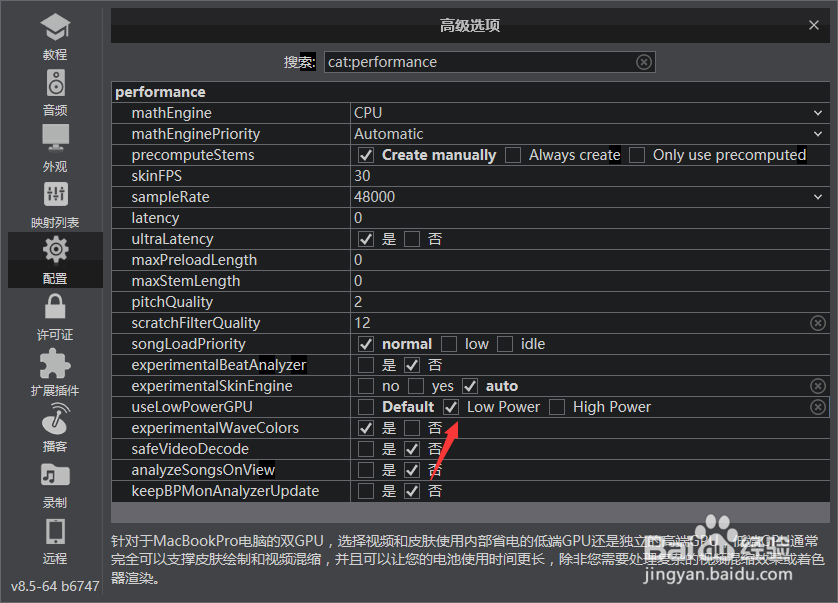Edit the maxPreloadLength value field
Screen dimensions: 838x603
tap(590, 260)
